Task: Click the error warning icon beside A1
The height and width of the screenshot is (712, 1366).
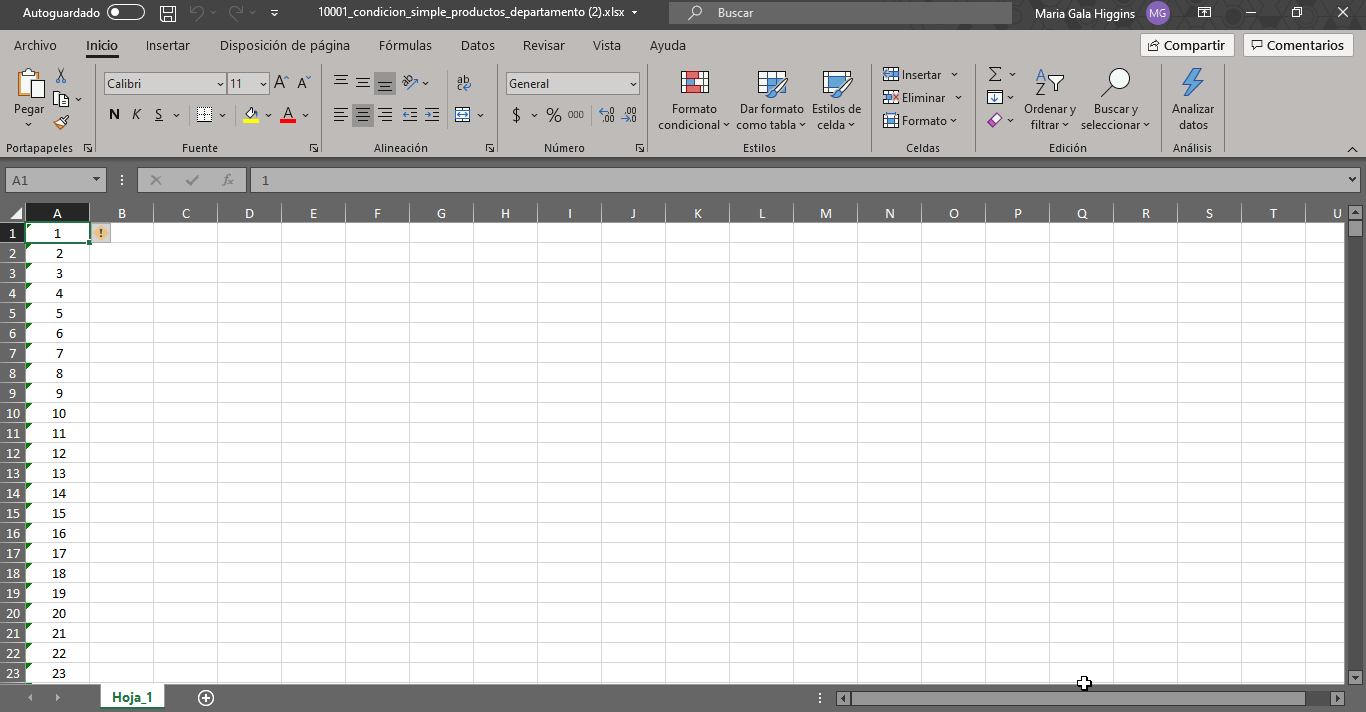Action: 101,233
